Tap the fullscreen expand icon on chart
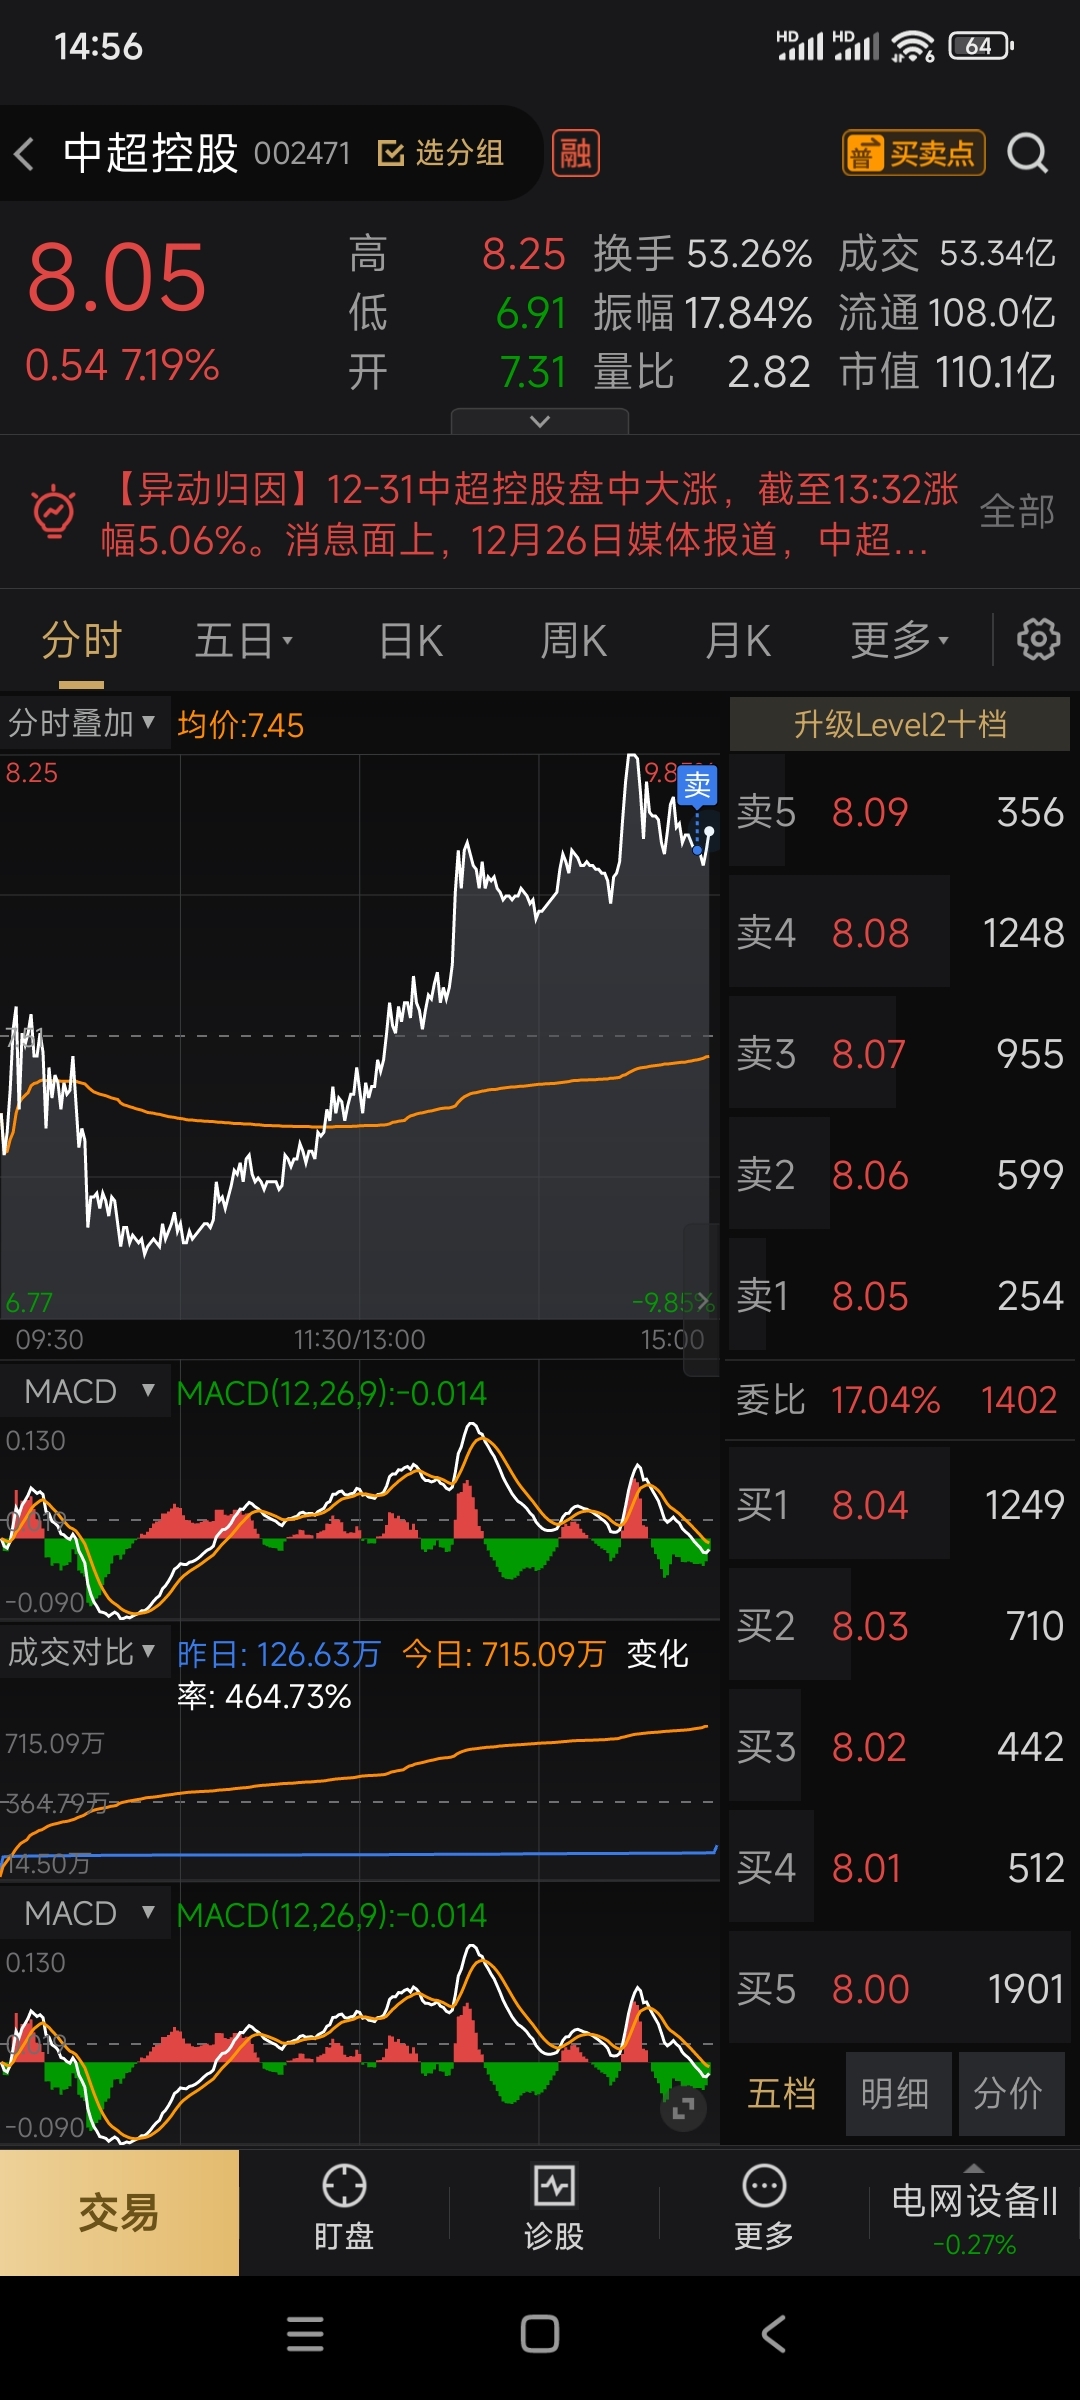Viewport: 1080px width, 2400px height. 684,2109
